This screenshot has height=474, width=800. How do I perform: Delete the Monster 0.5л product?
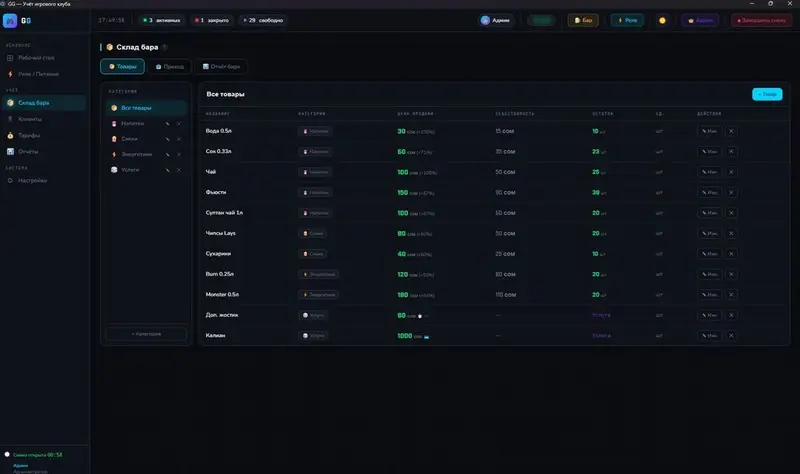coord(731,294)
